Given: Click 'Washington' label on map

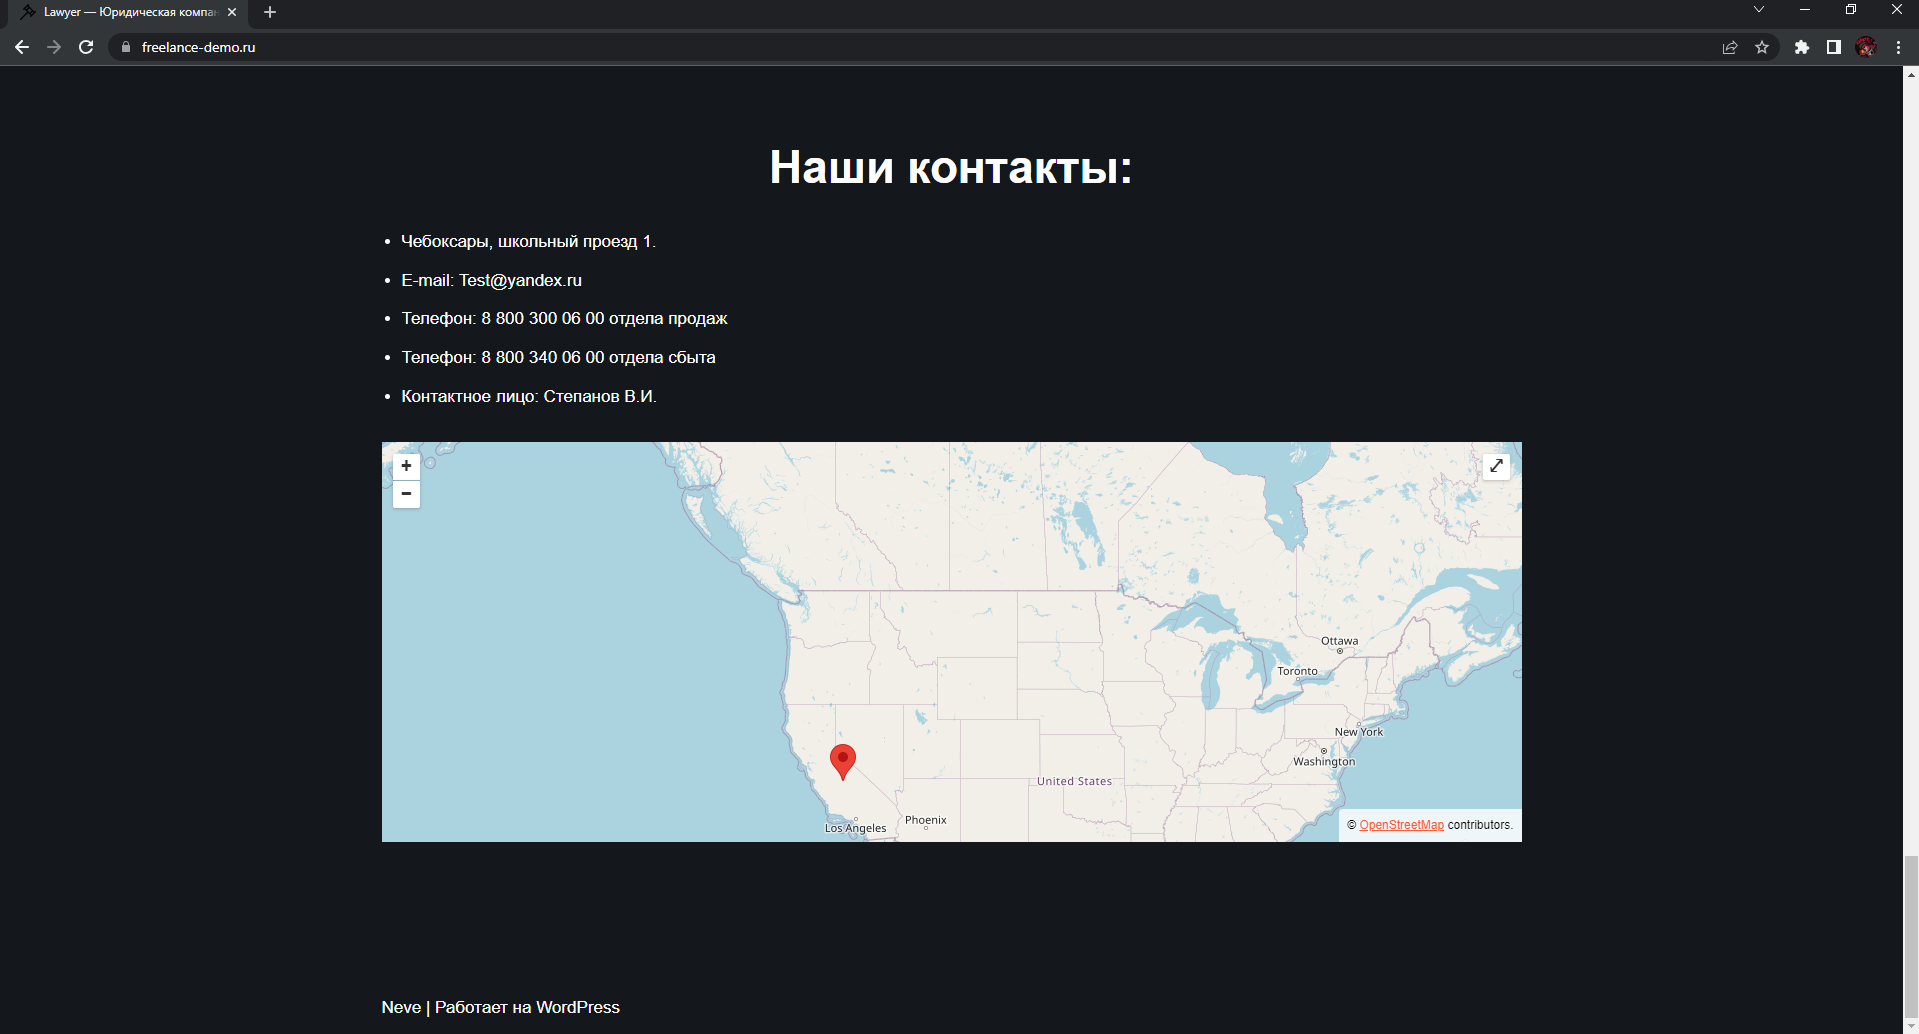Looking at the screenshot, I should (x=1324, y=761).
